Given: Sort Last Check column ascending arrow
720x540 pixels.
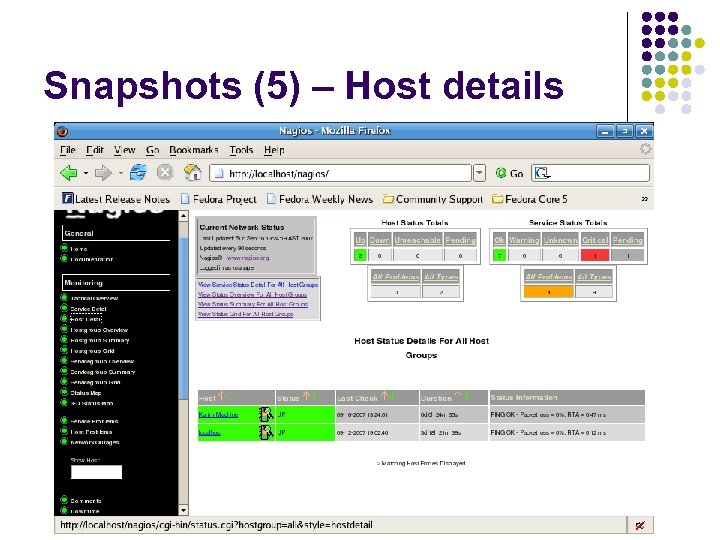Looking at the screenshot, I should coord(384,395).
